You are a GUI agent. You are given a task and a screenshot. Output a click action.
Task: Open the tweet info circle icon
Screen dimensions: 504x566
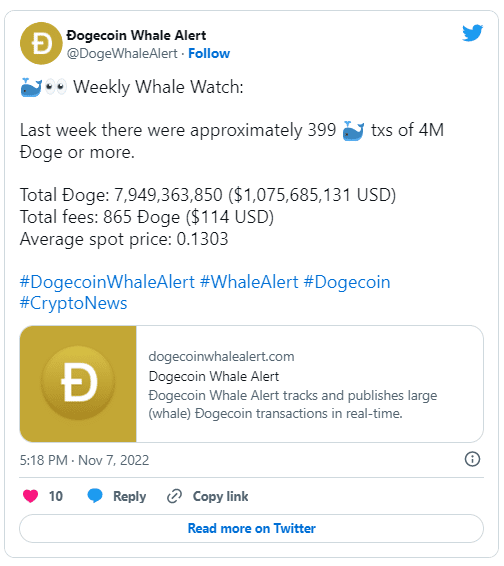(472, 459)
